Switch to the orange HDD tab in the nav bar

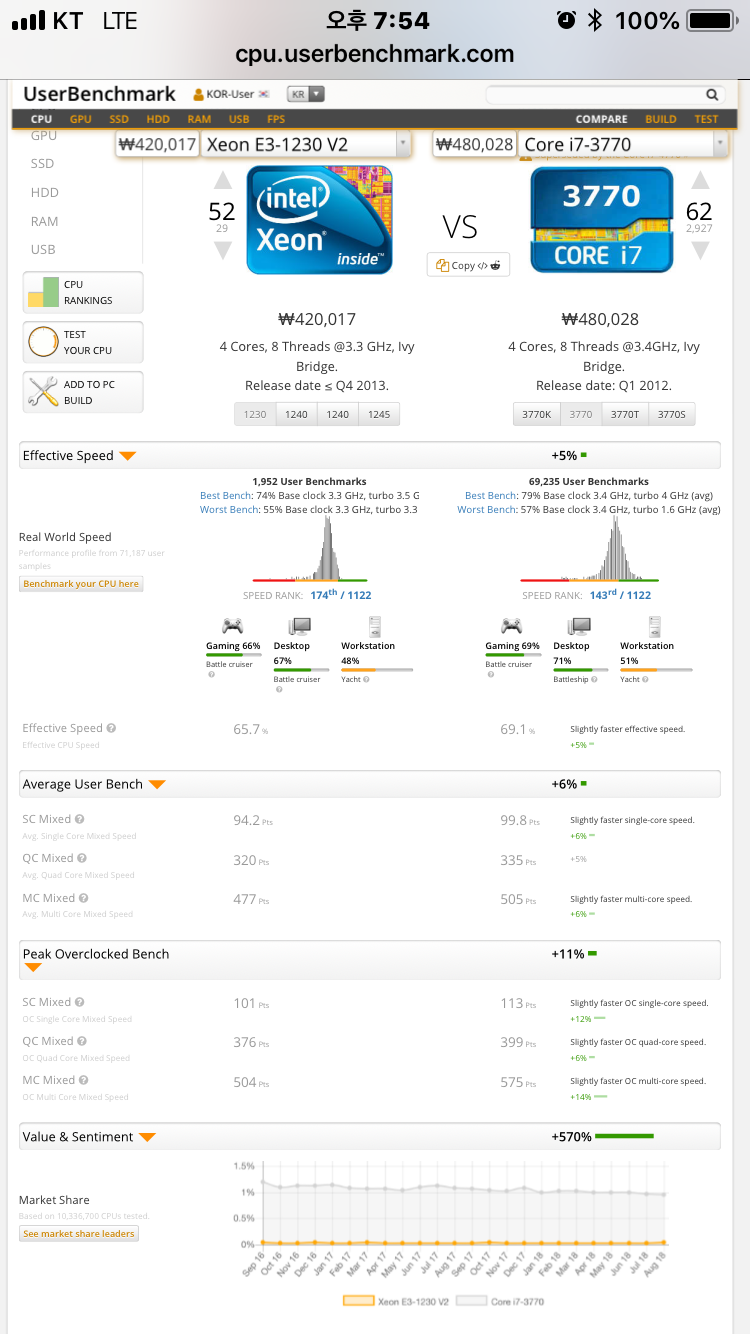[158, 119]
